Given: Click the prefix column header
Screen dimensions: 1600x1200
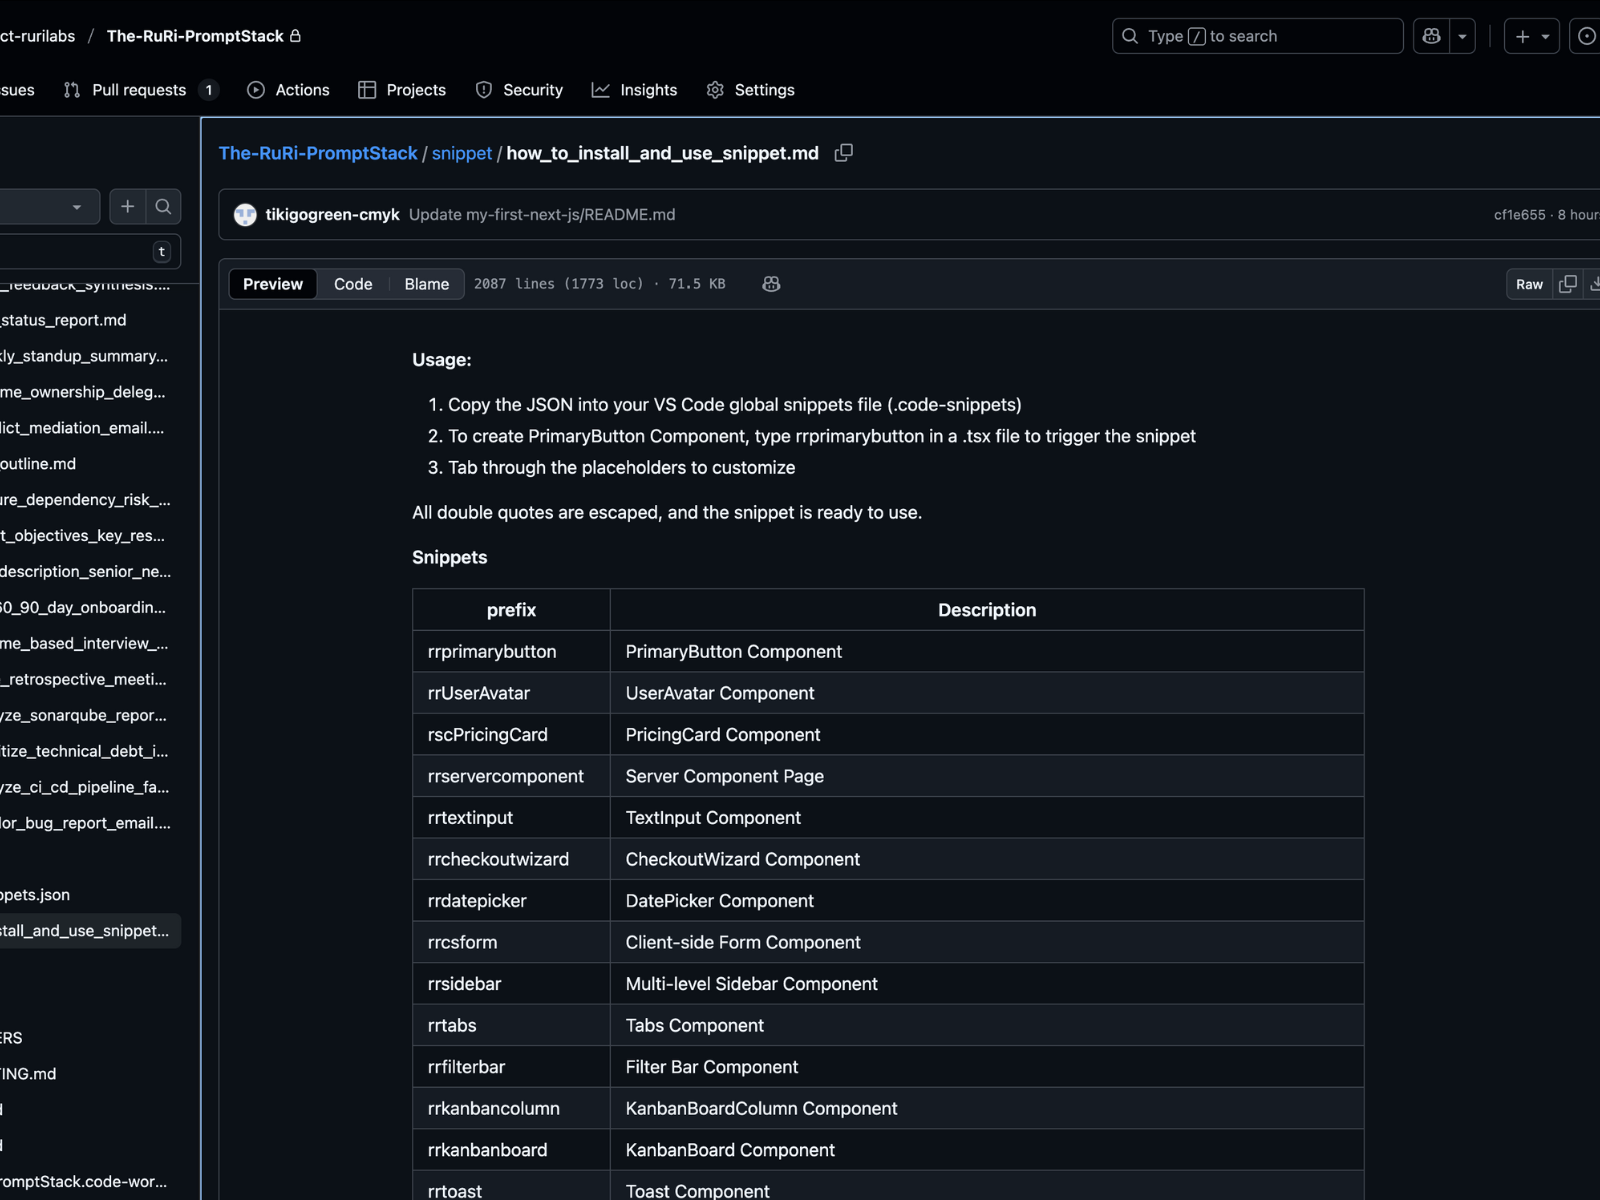Looking at the screenshot, I should [511, 610].
